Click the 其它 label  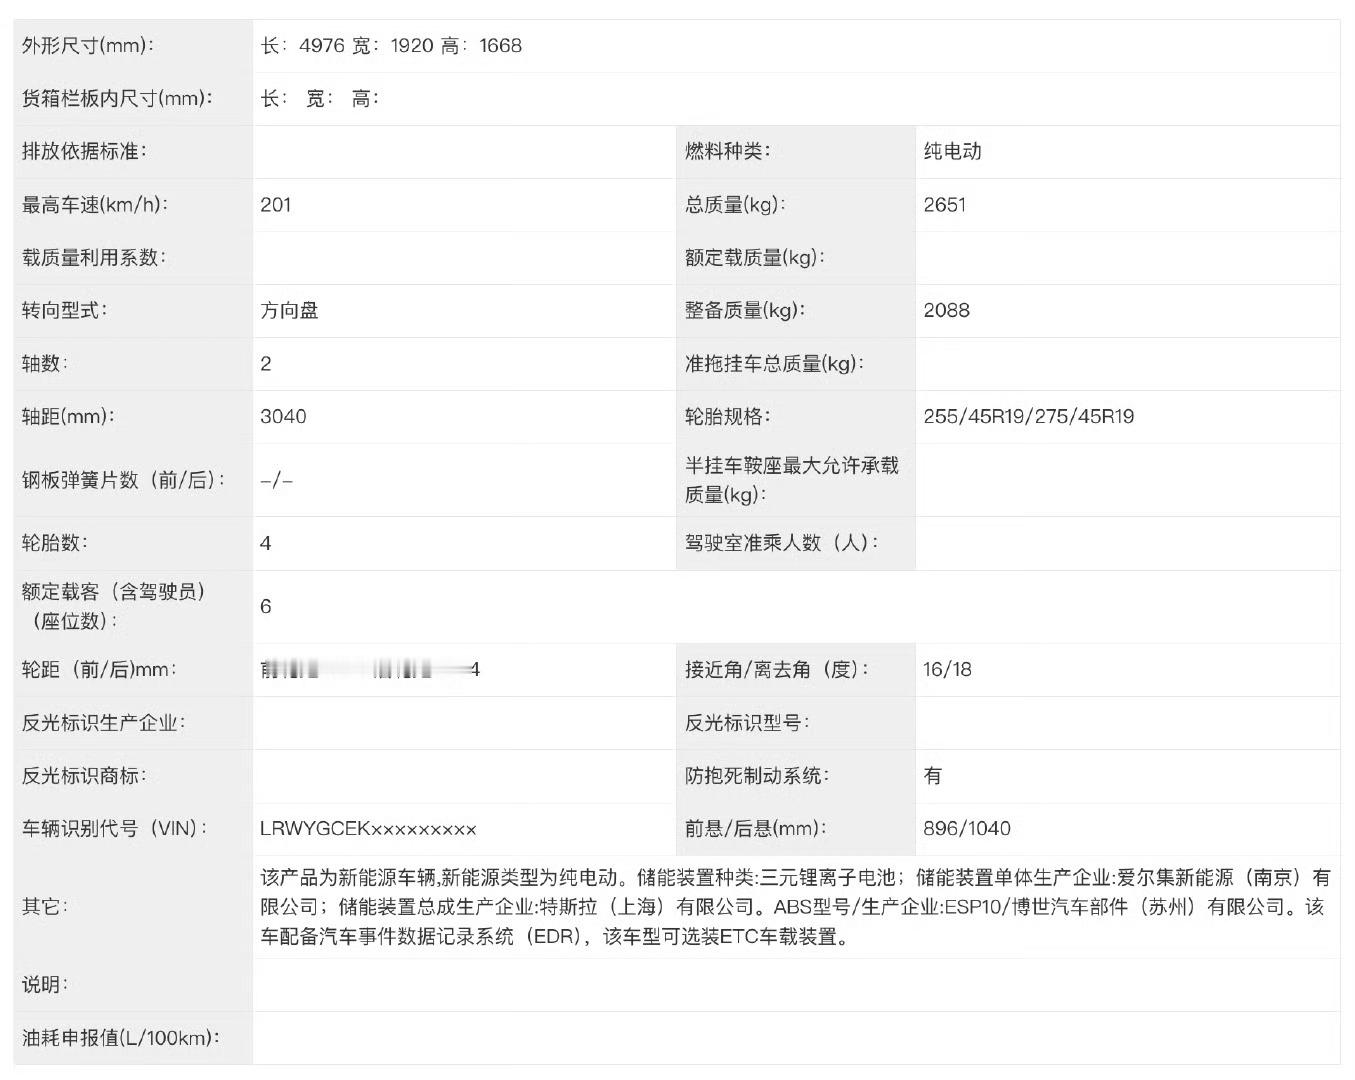(45, 907)
